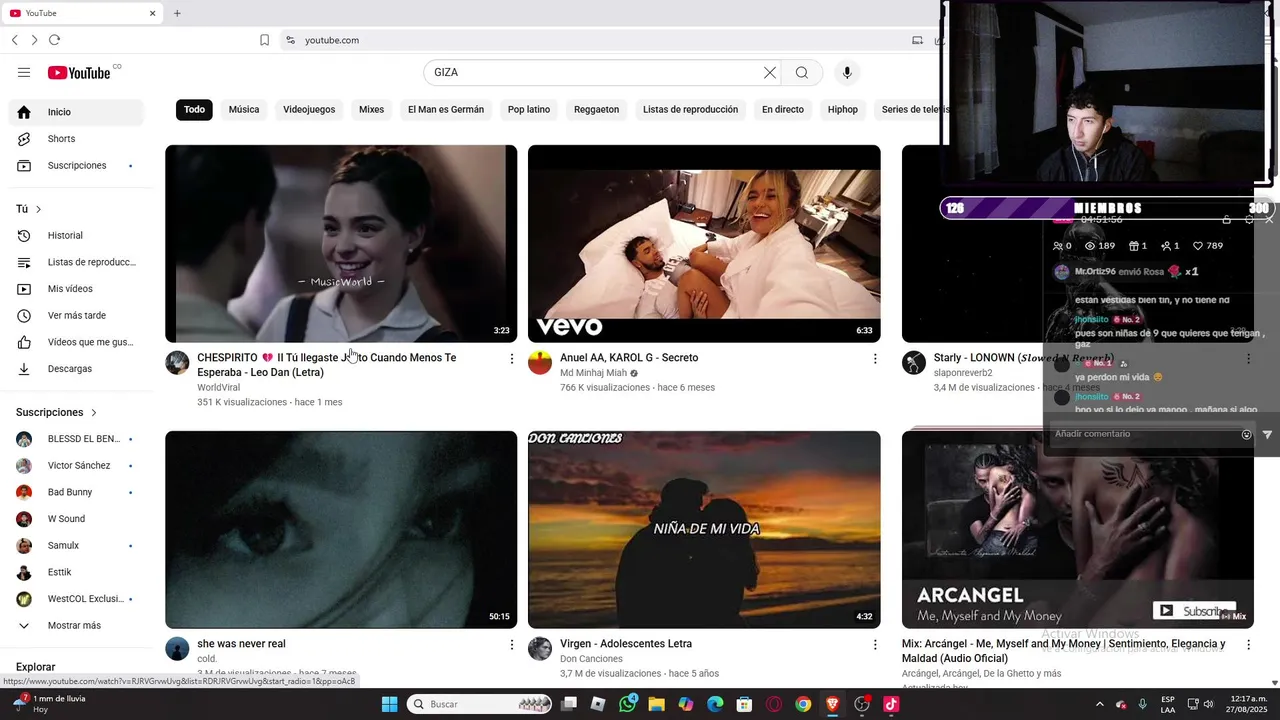Click the YouTube logo

point(79,72)
